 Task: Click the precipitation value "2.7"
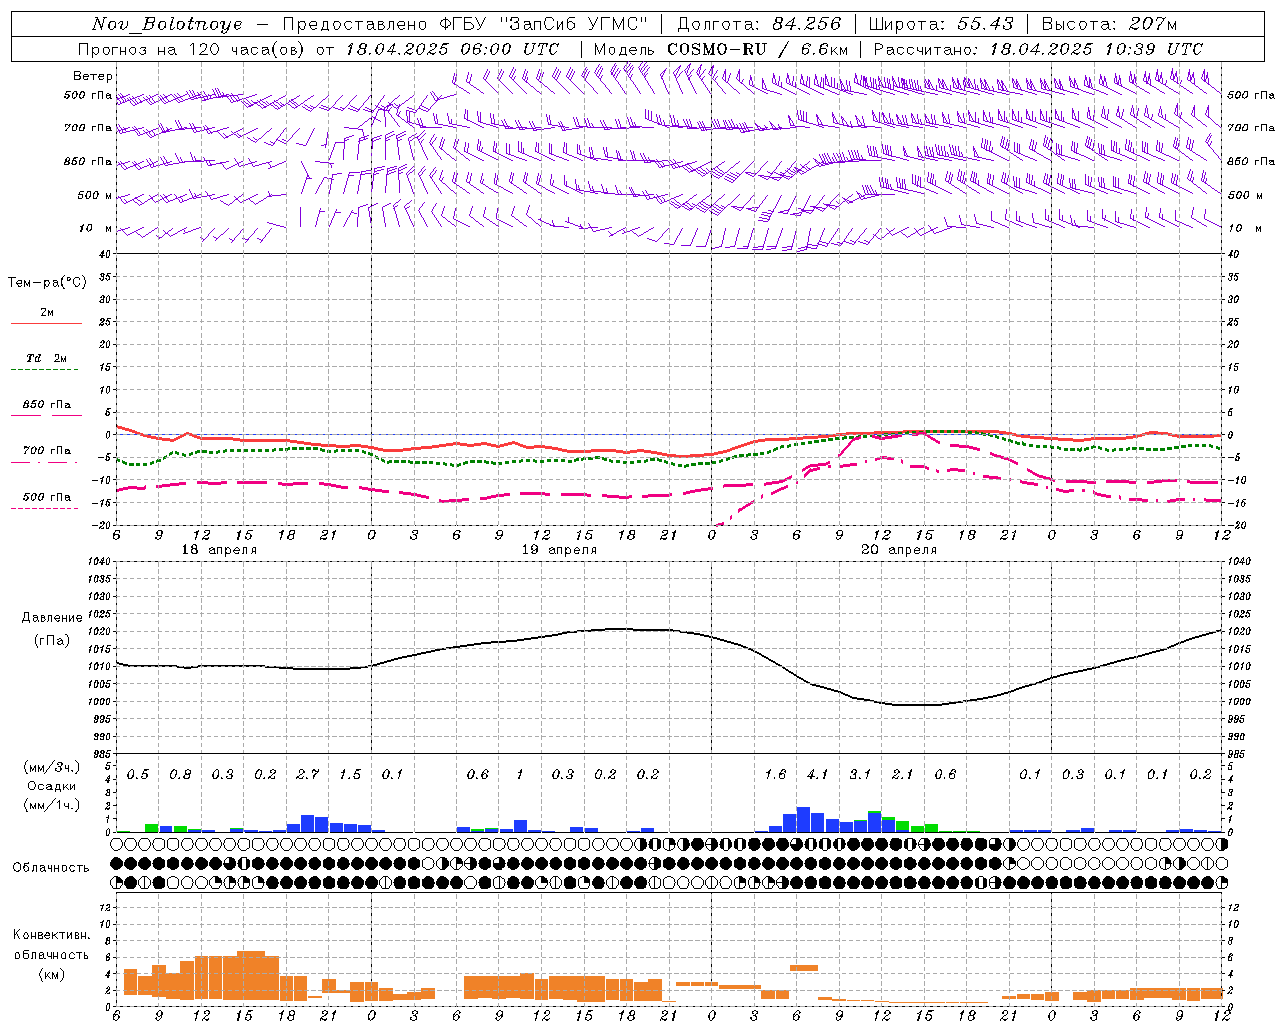coord(308,774)
